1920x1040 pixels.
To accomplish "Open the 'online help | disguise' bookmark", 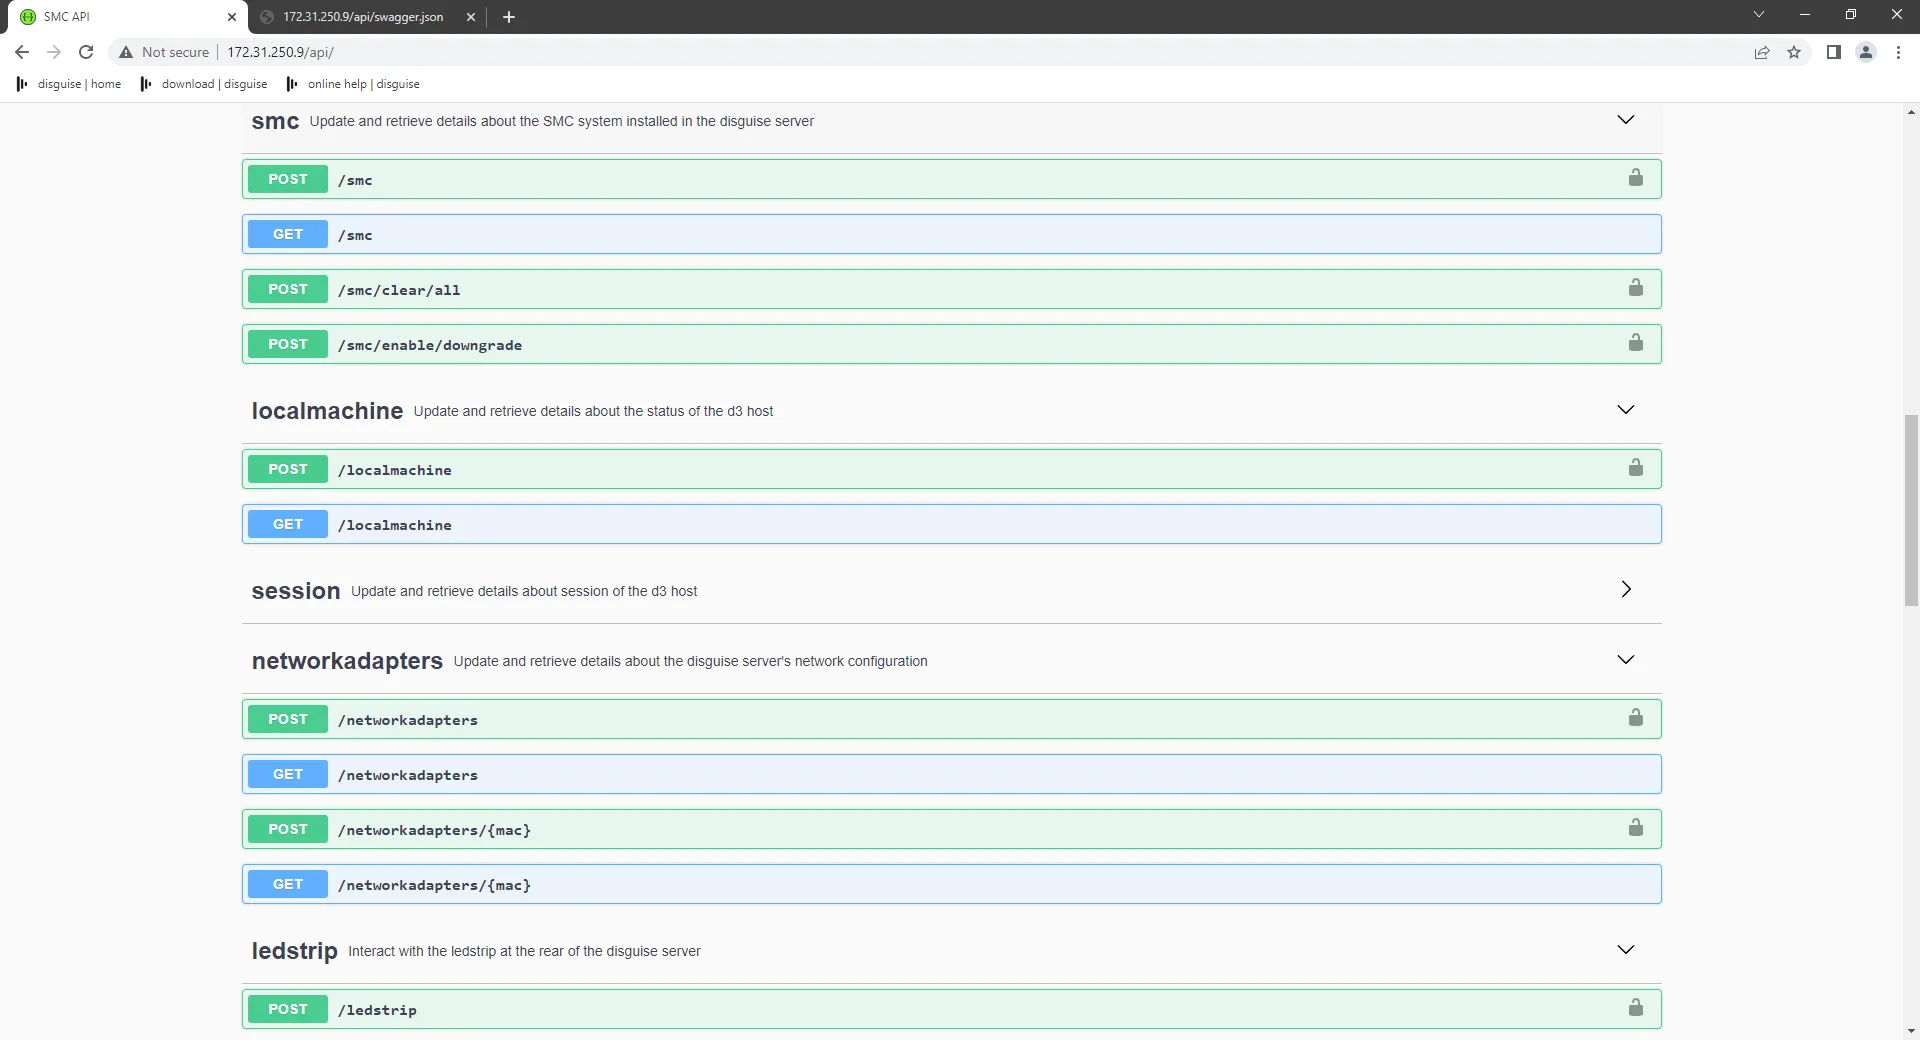I will (x=352, y=84).
